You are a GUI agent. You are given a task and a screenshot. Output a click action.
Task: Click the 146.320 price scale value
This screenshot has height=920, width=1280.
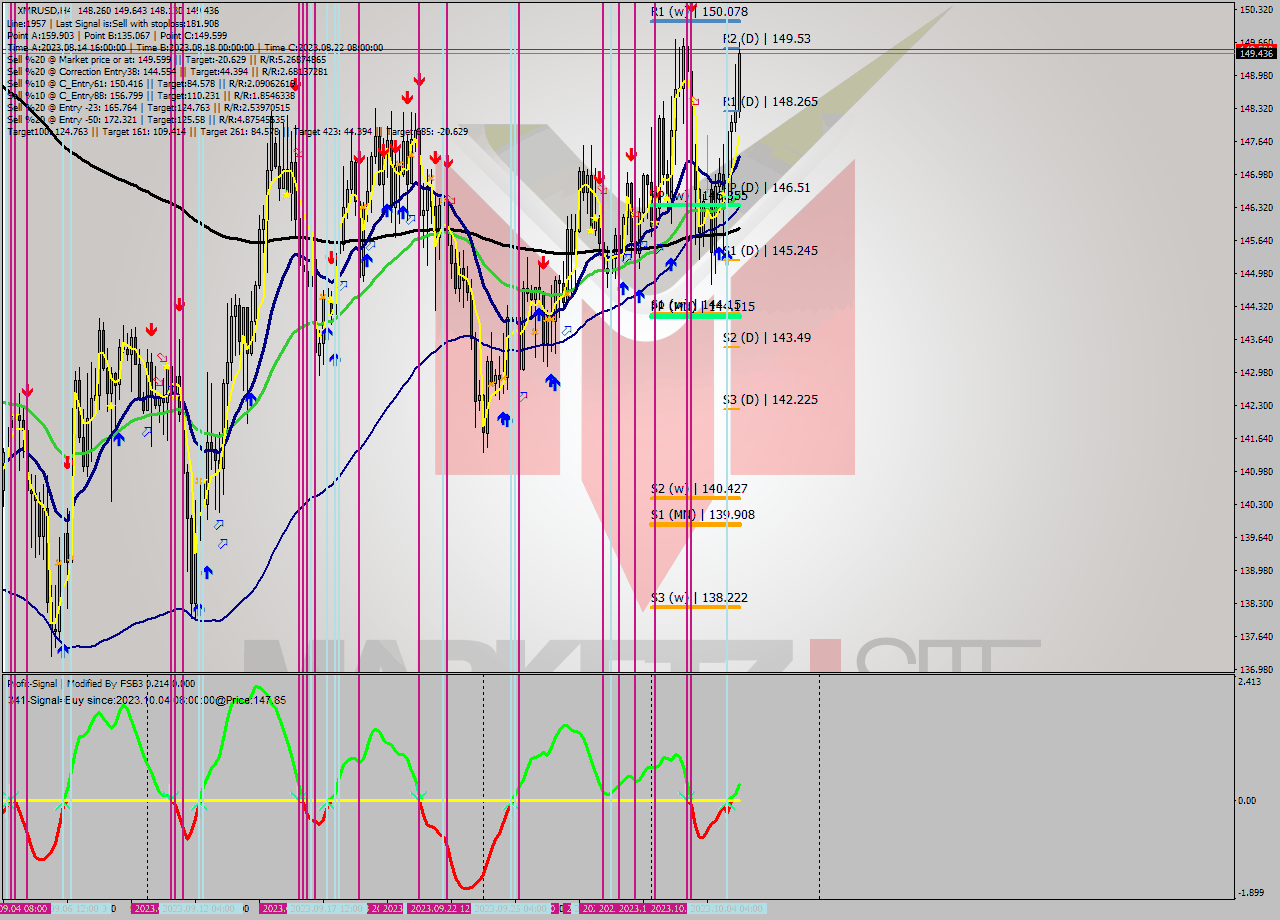coord(1256,208)
